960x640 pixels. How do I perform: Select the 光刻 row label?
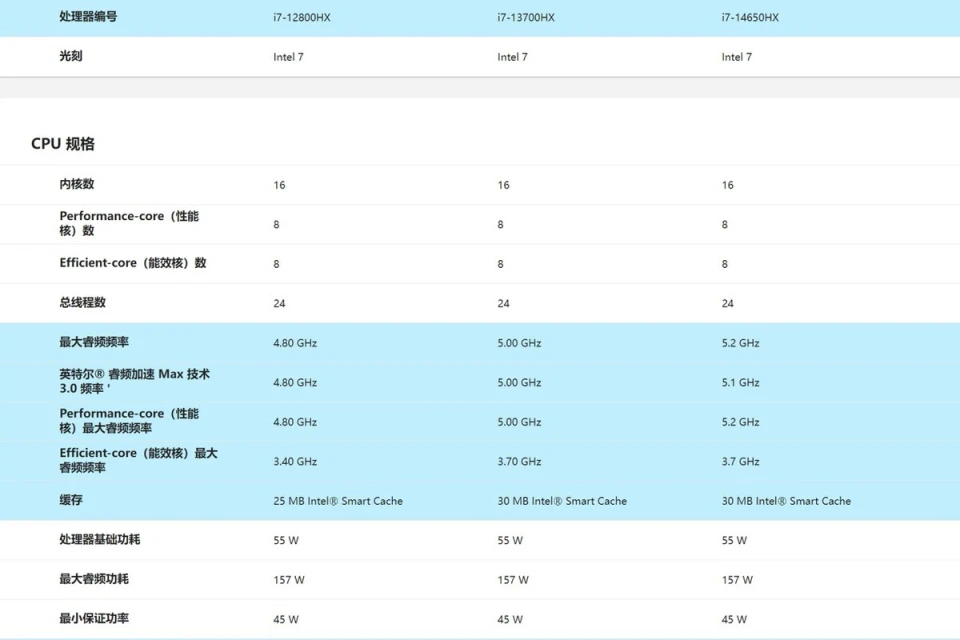[x=71, y=56]
